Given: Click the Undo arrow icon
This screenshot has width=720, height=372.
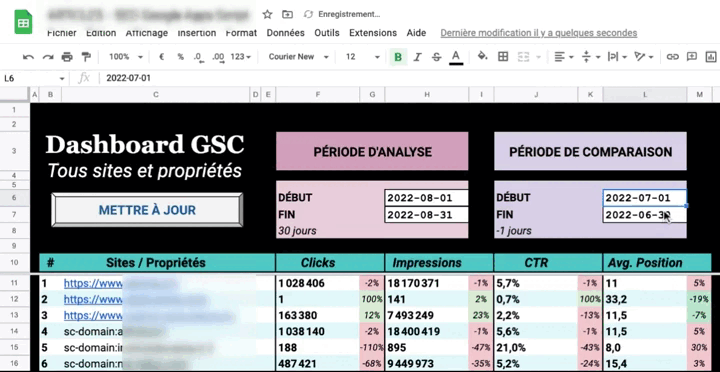Looking at the screenshot, I should click(28, 57).
